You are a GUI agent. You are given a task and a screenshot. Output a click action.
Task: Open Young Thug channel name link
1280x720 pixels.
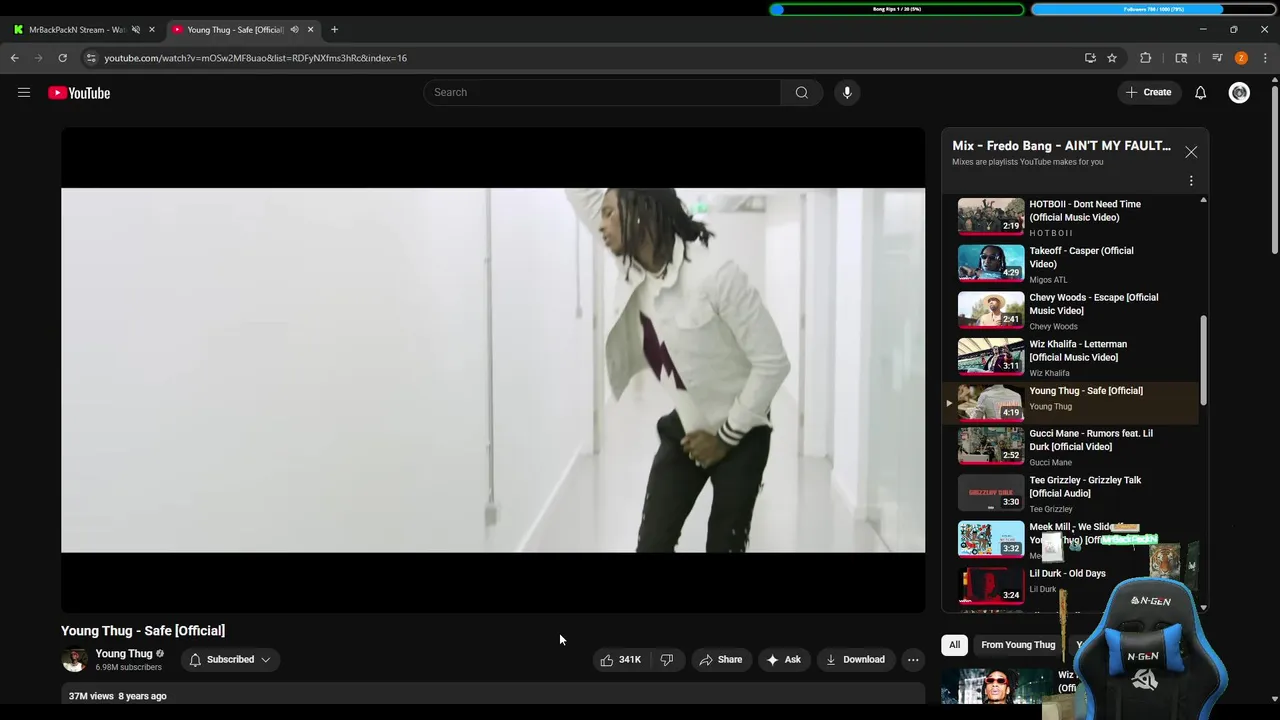[124, 654]
